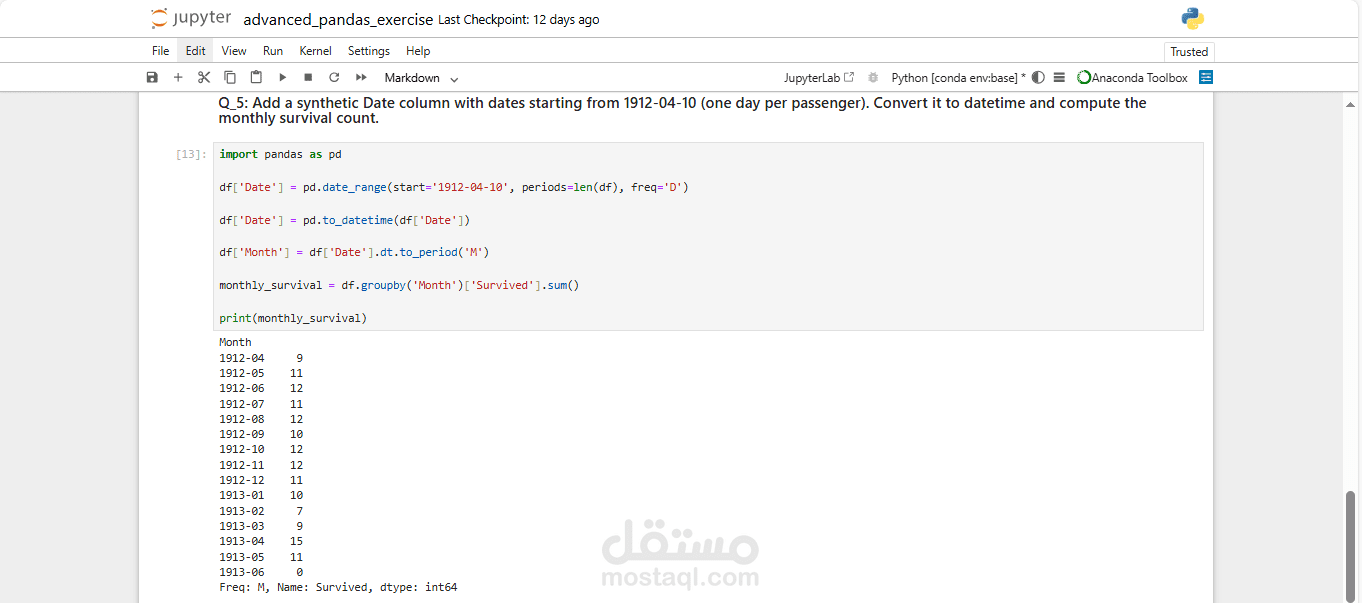Open the Anaconda Toolbox button

(x=1132, y=78)
